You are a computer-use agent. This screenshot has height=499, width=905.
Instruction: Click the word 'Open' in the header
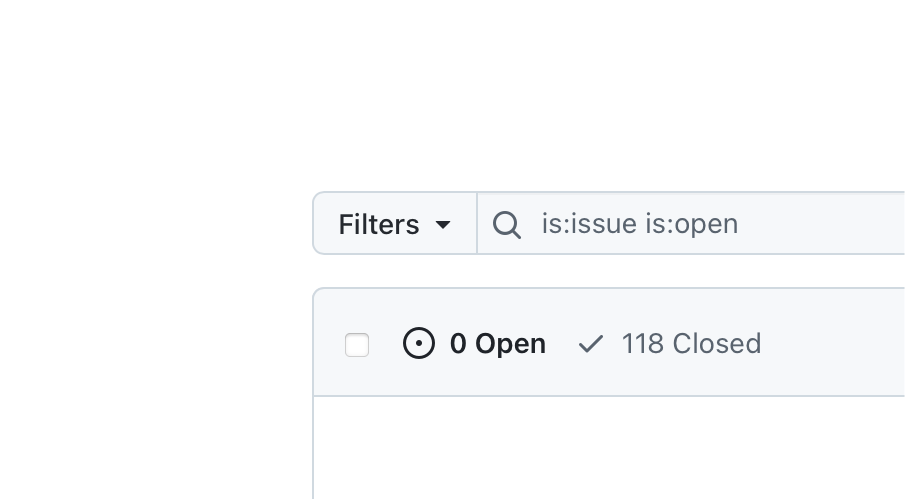510,344
